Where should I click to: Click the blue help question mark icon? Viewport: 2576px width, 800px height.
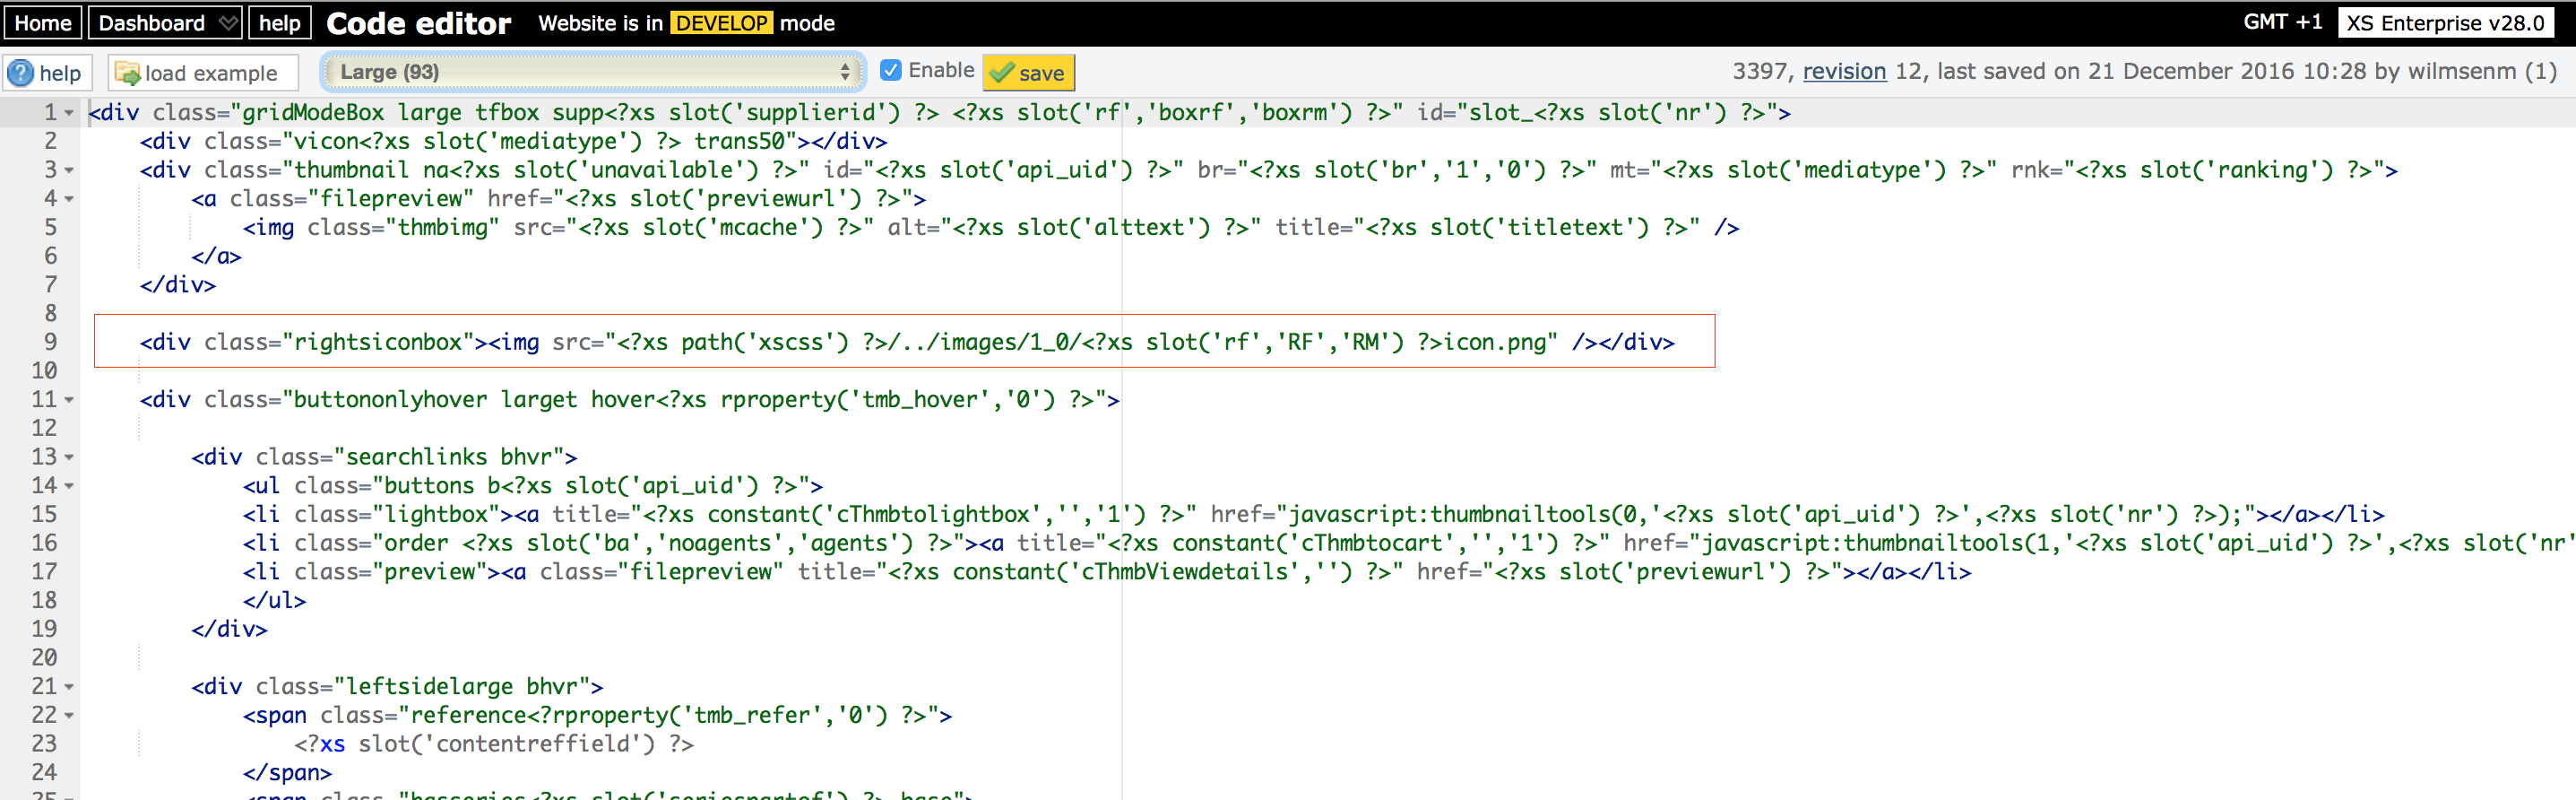point(20,73)
